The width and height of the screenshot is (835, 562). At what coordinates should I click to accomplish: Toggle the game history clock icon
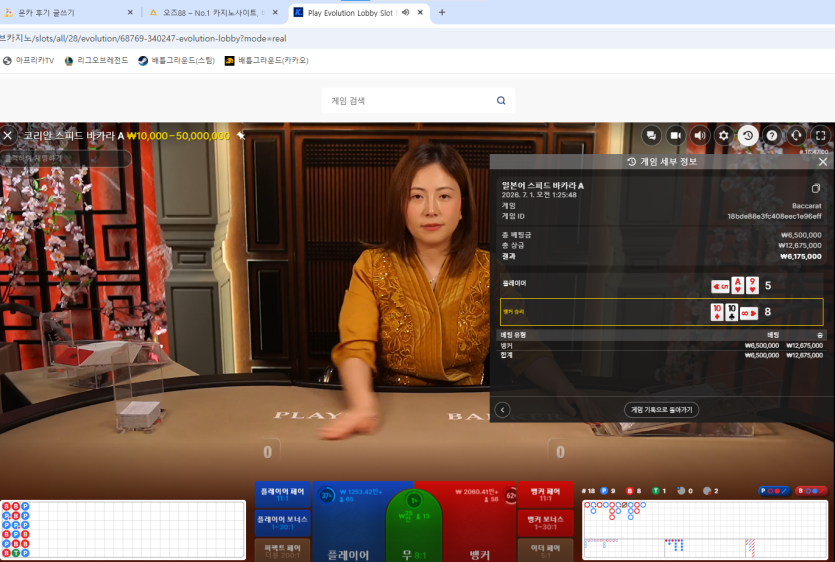(748, 136)
